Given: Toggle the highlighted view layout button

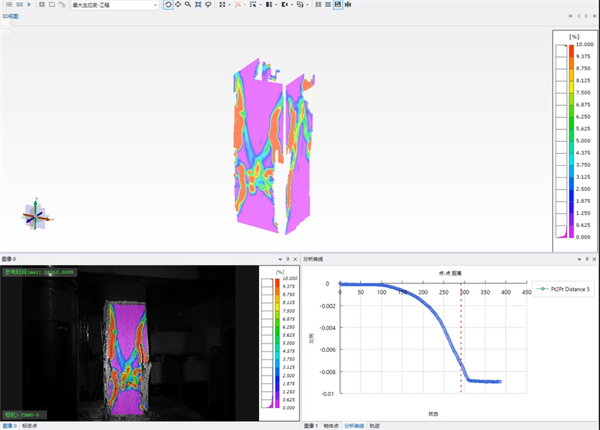Looking at the screenshot, I should tap(337, 5).
